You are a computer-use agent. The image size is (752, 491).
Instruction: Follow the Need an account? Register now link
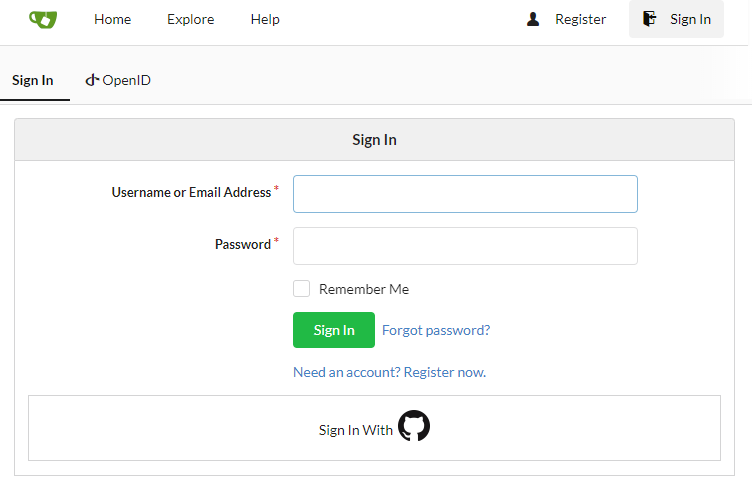click(389, 372)
